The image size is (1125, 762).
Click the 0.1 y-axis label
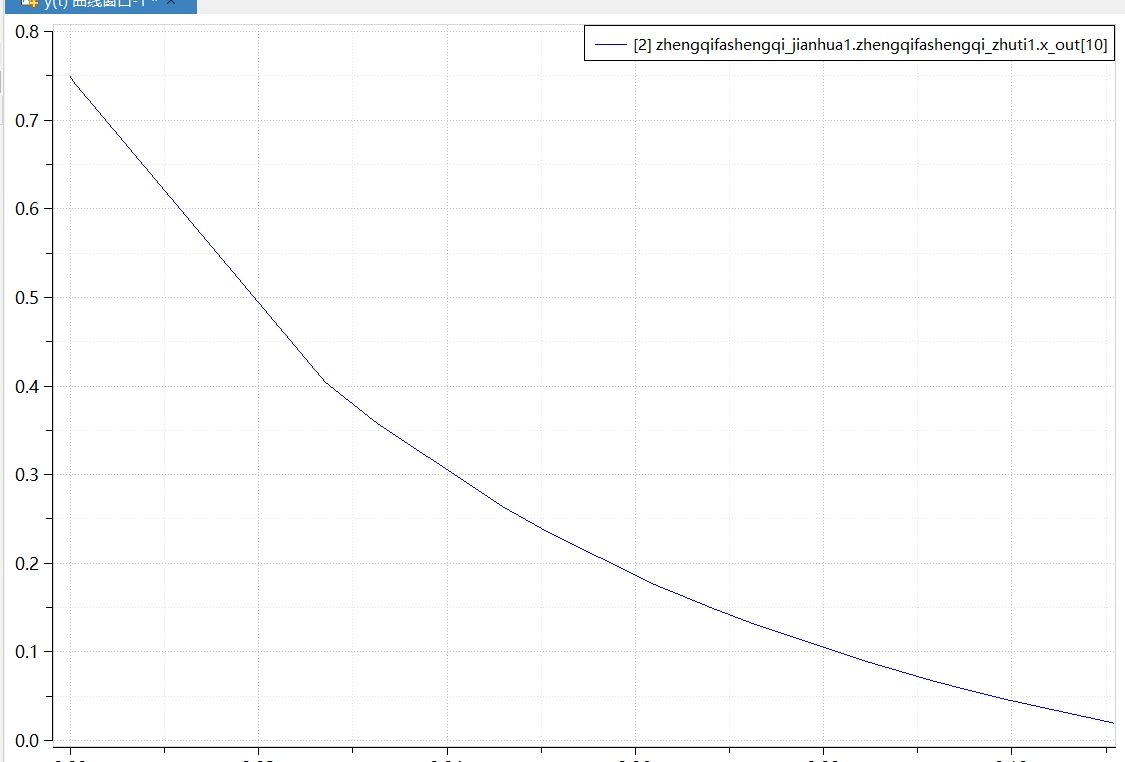click(27, 652)
